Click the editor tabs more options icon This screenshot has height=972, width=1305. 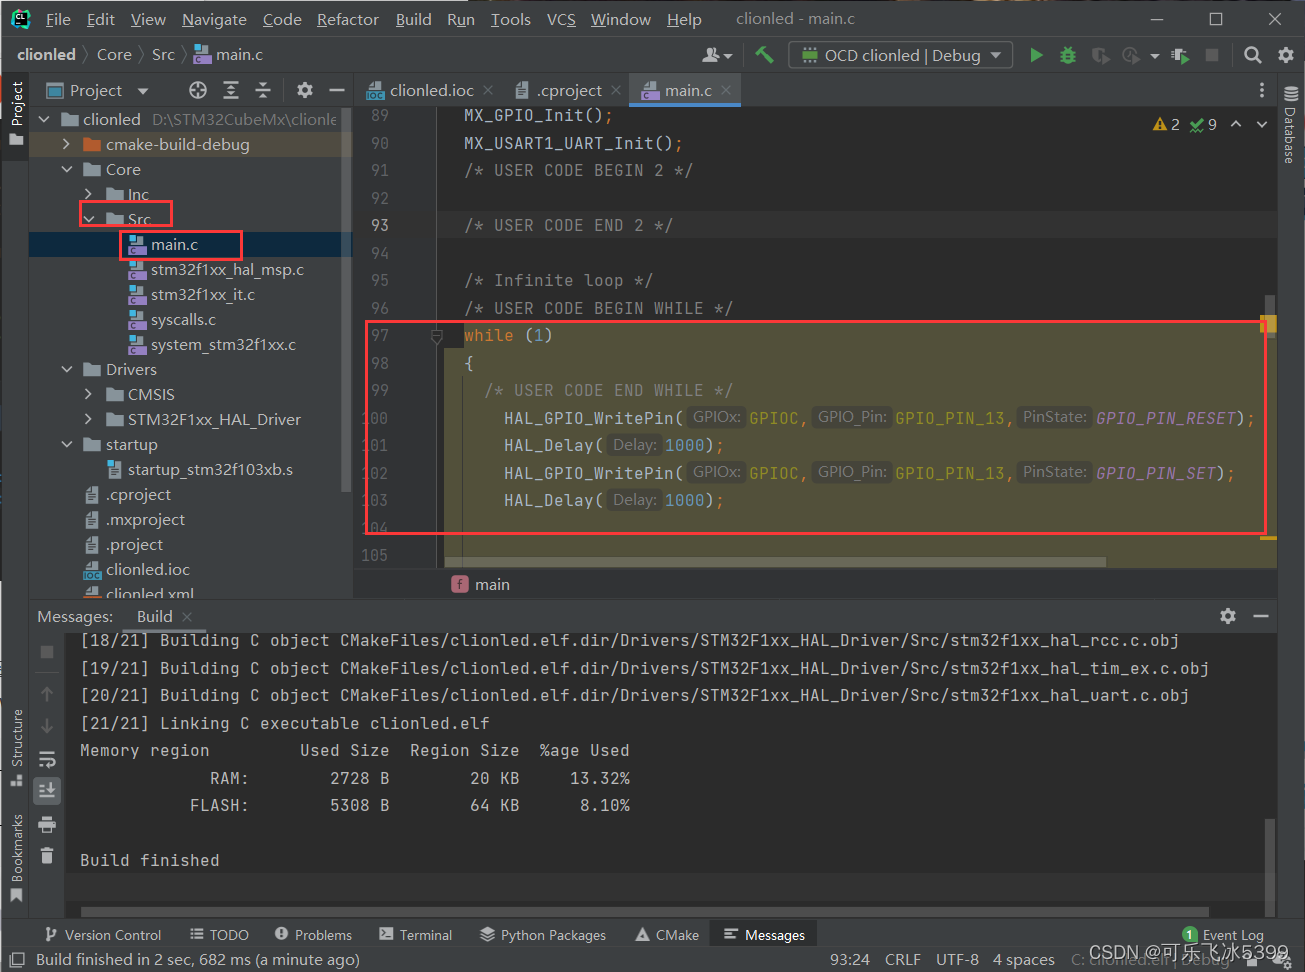tap(1262, 90)
